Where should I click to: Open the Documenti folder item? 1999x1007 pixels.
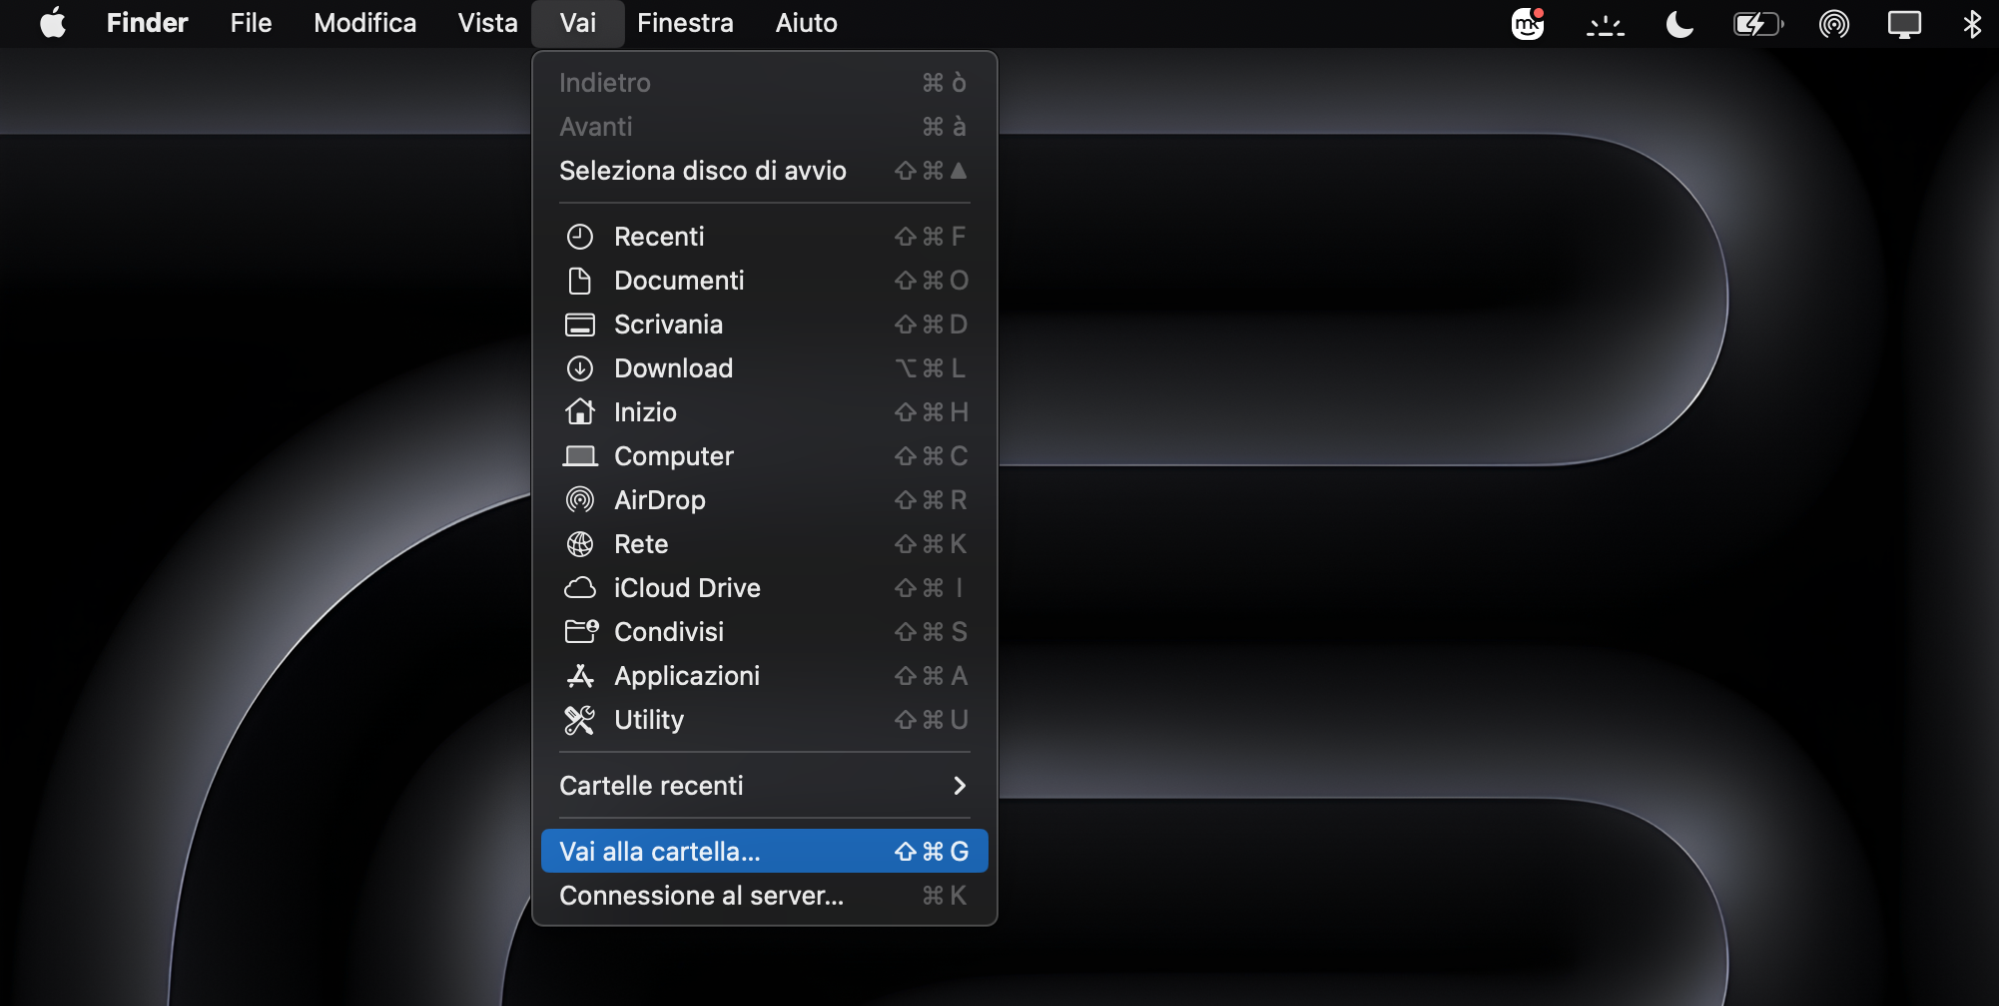678,280
